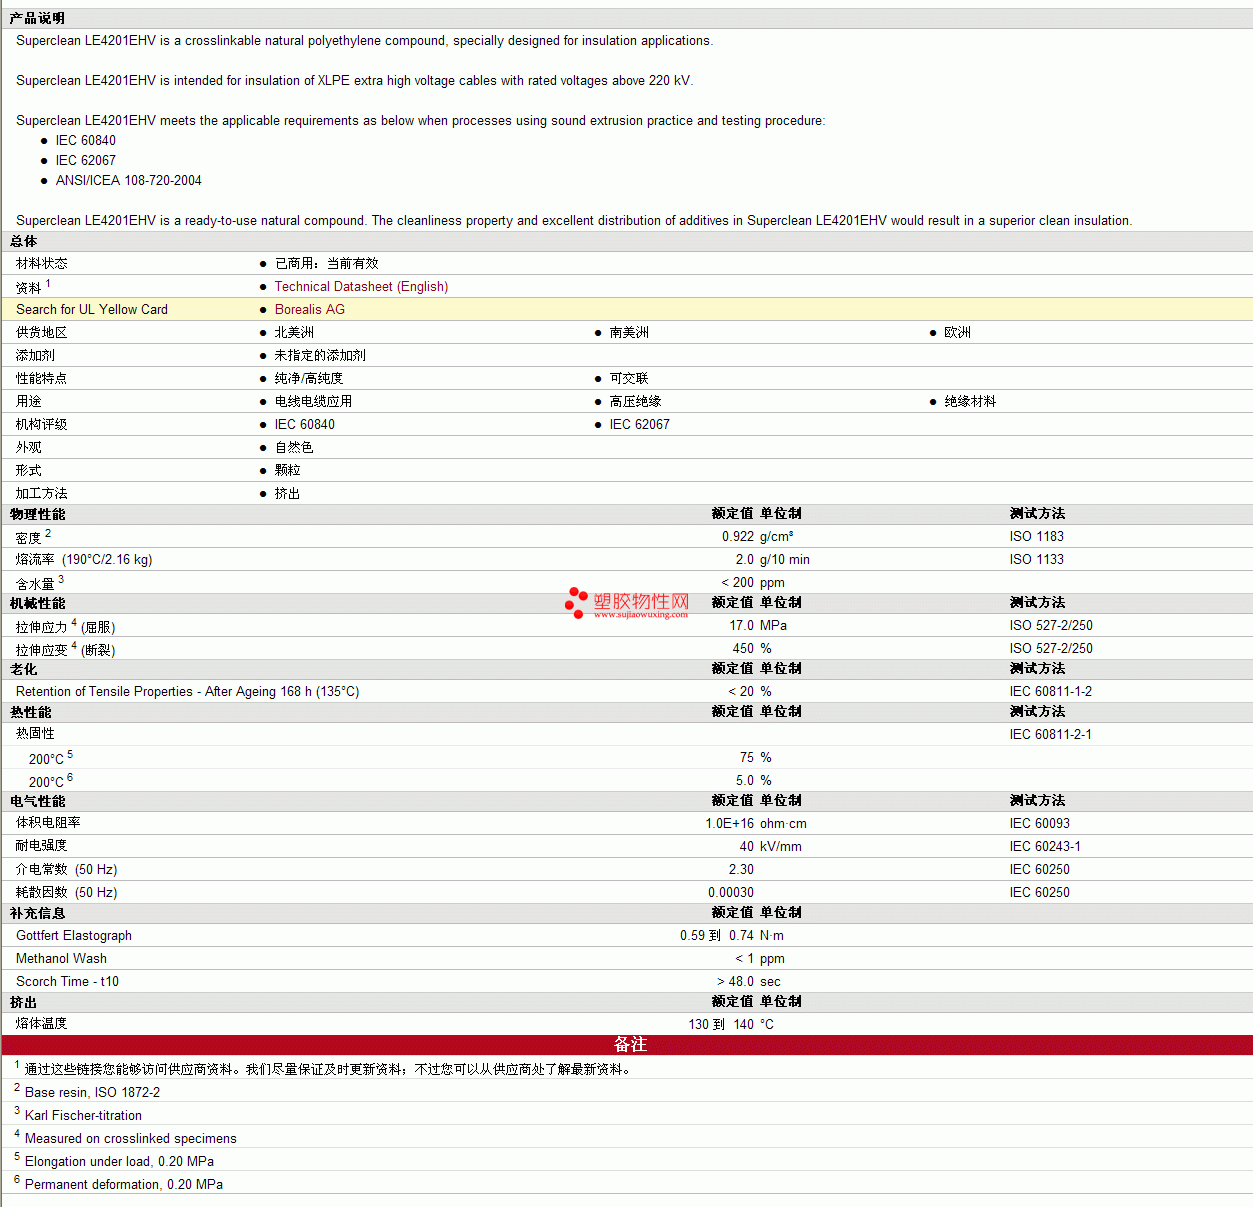Select the 北美洲 availability region

tap(294, 332)
